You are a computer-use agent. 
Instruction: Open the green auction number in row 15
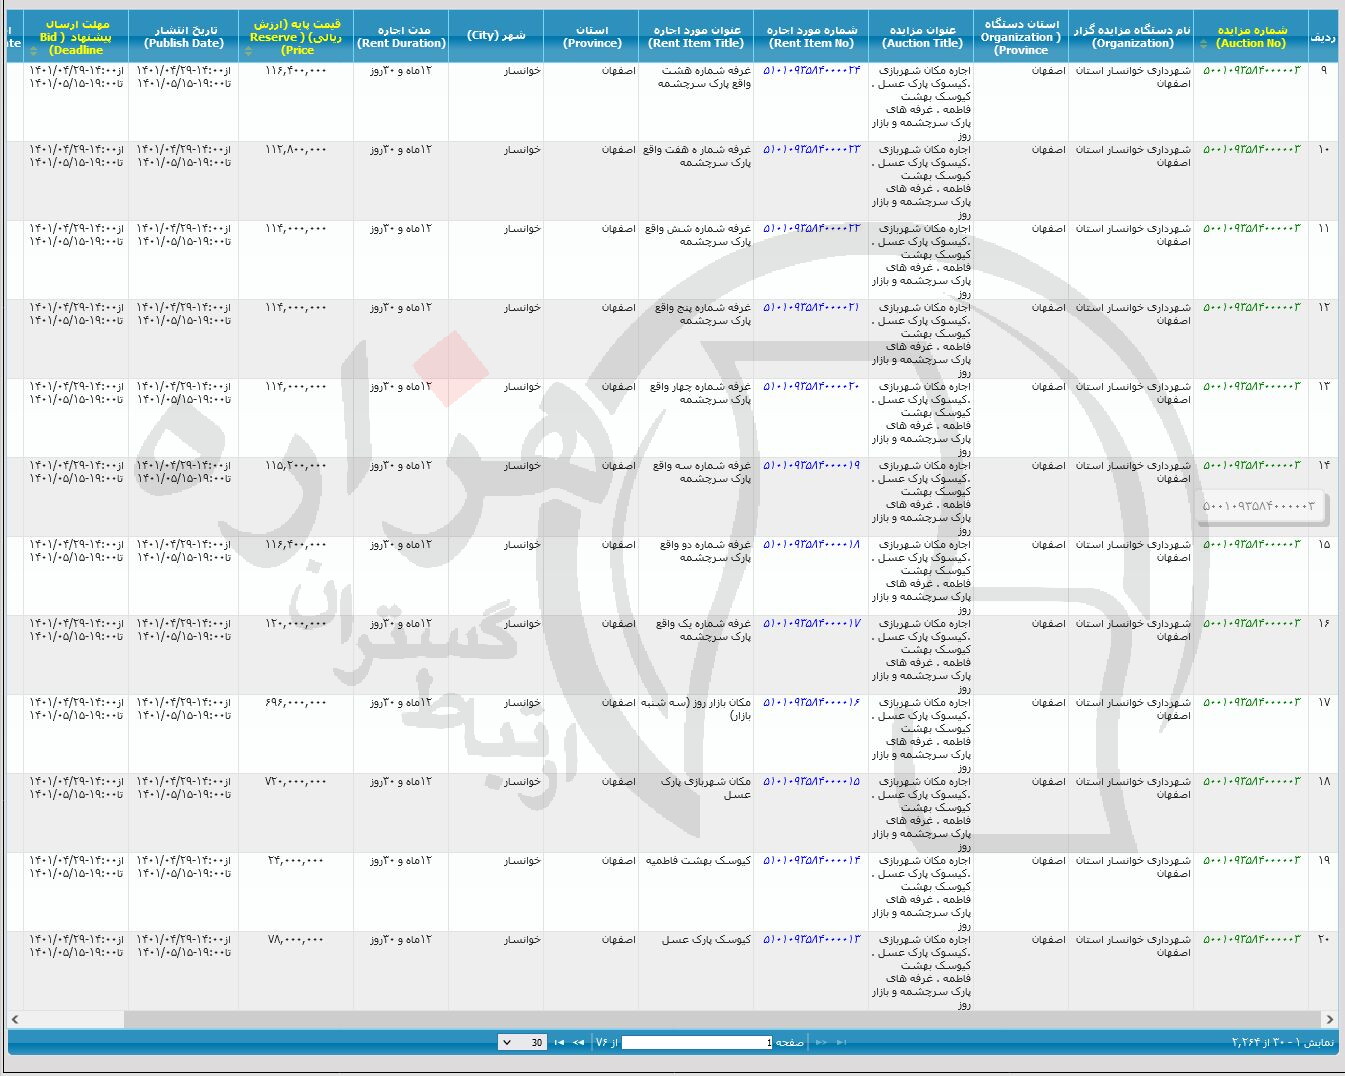coord(1251,545)
